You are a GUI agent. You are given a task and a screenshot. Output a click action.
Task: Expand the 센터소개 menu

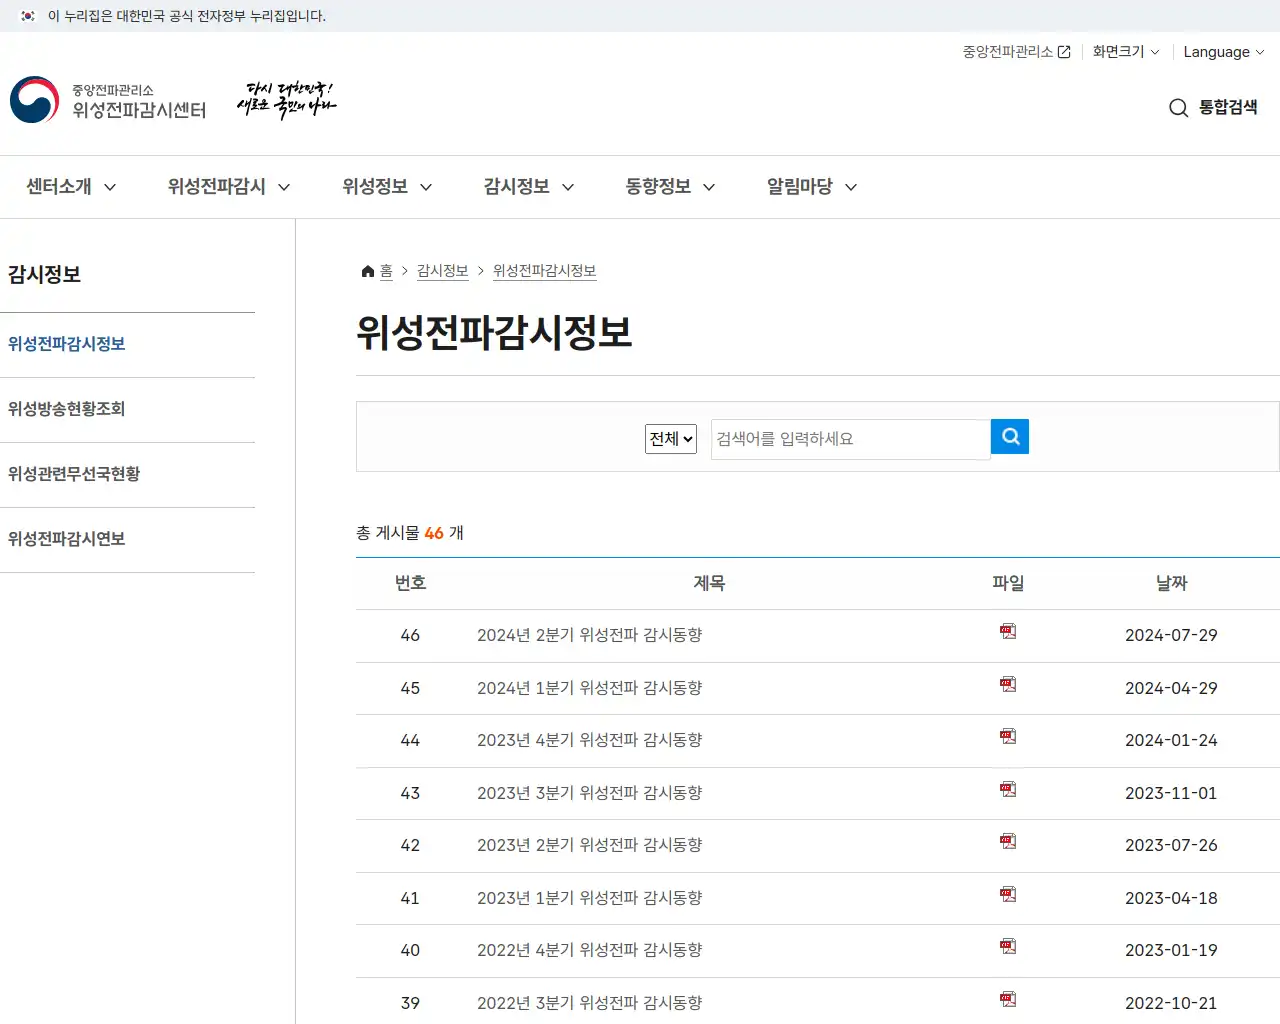71,187
